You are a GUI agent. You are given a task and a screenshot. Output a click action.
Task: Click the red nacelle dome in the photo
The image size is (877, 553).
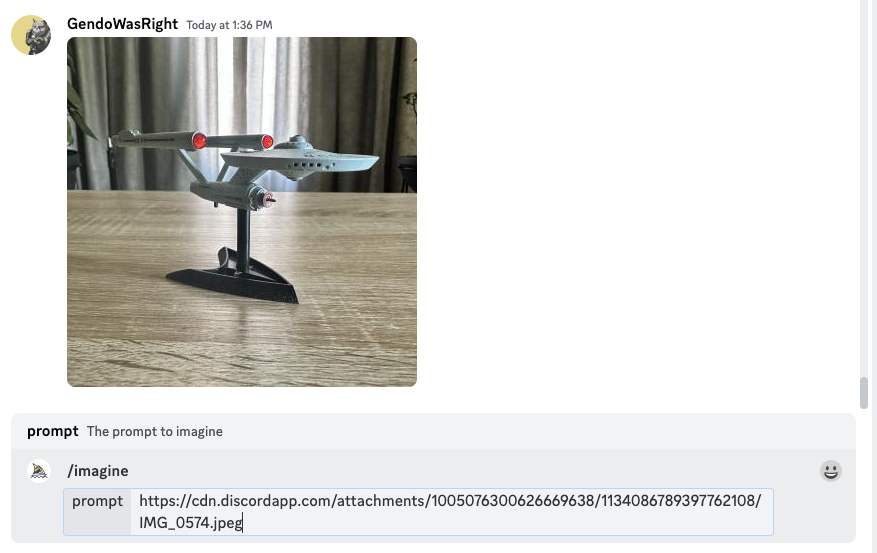[x=199, y=141]
